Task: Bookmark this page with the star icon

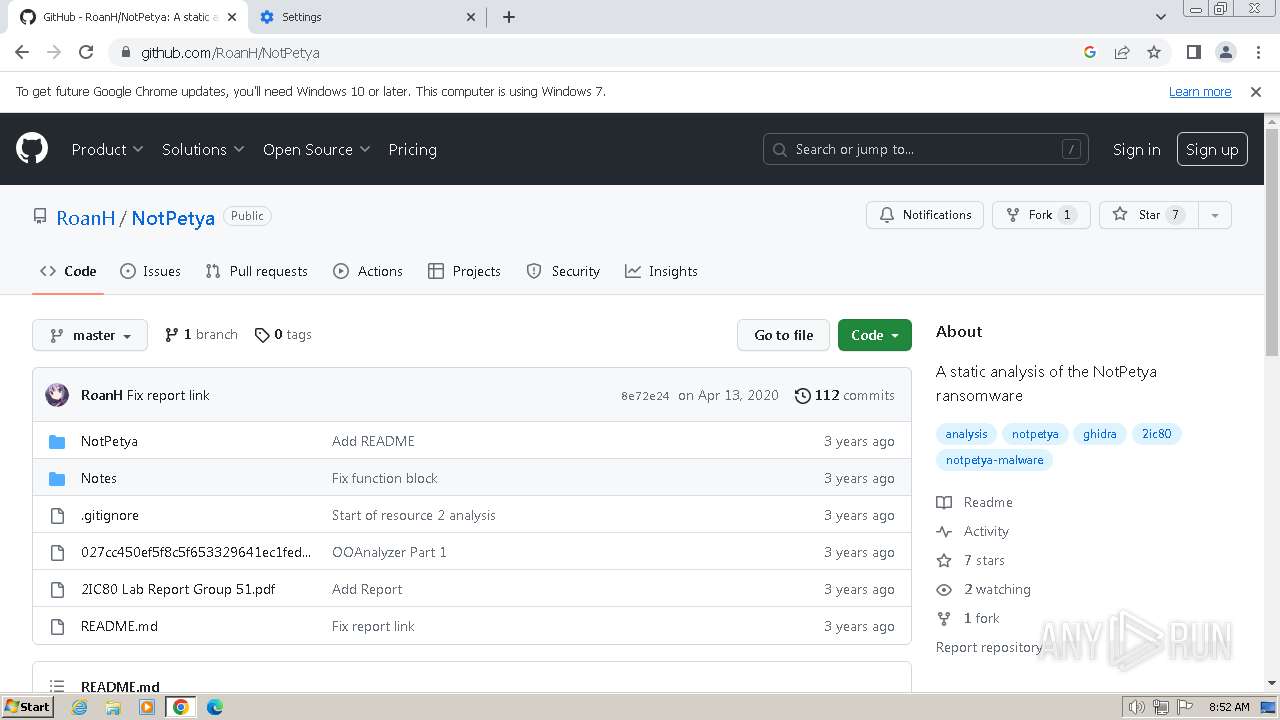Action: (1154, 52)
